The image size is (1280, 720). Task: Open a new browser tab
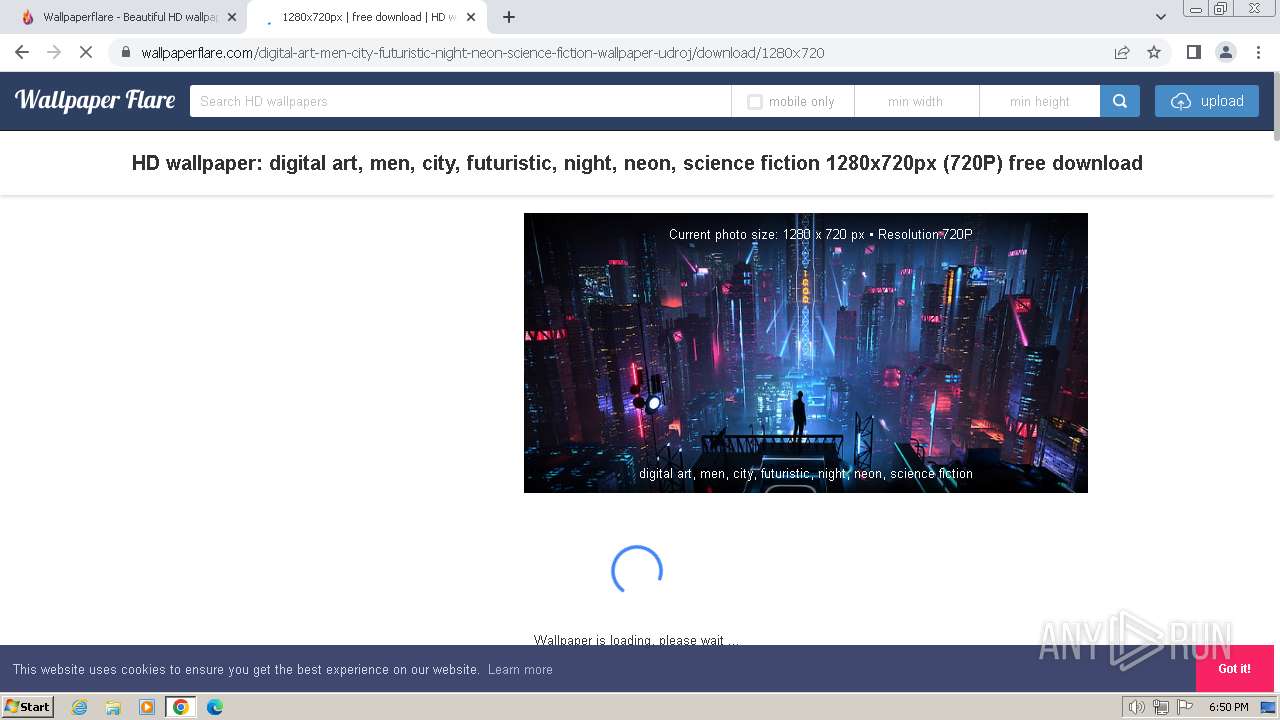(x=509, y=17)
